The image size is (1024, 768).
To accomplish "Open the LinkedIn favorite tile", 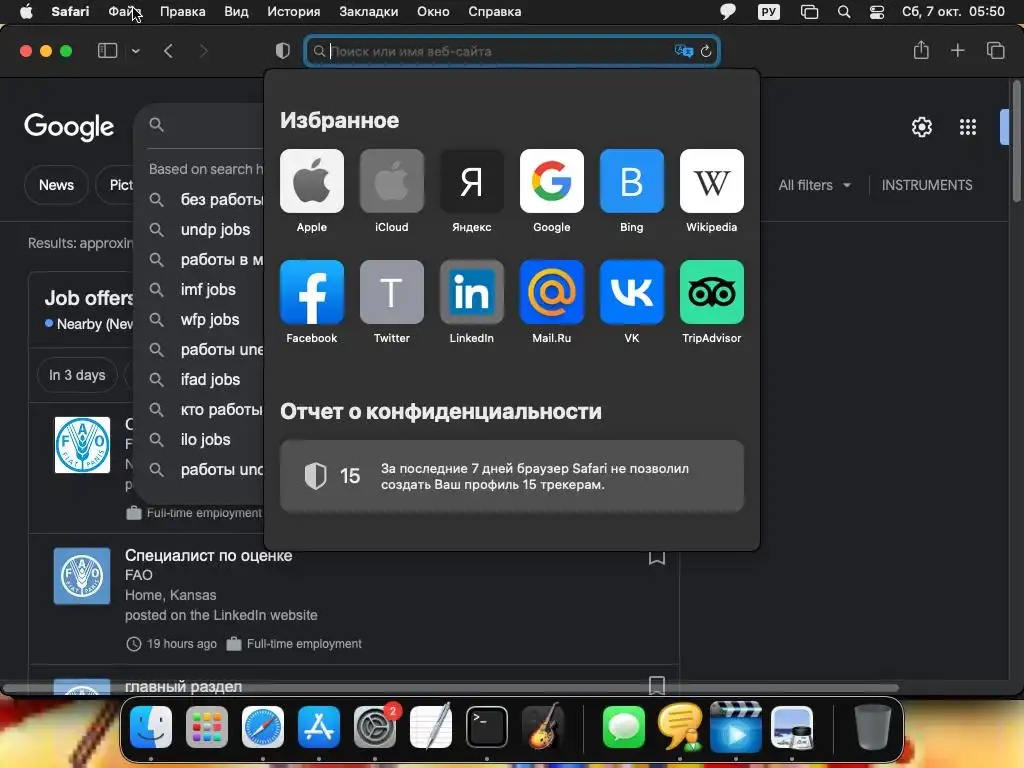I will pos(472,292).
